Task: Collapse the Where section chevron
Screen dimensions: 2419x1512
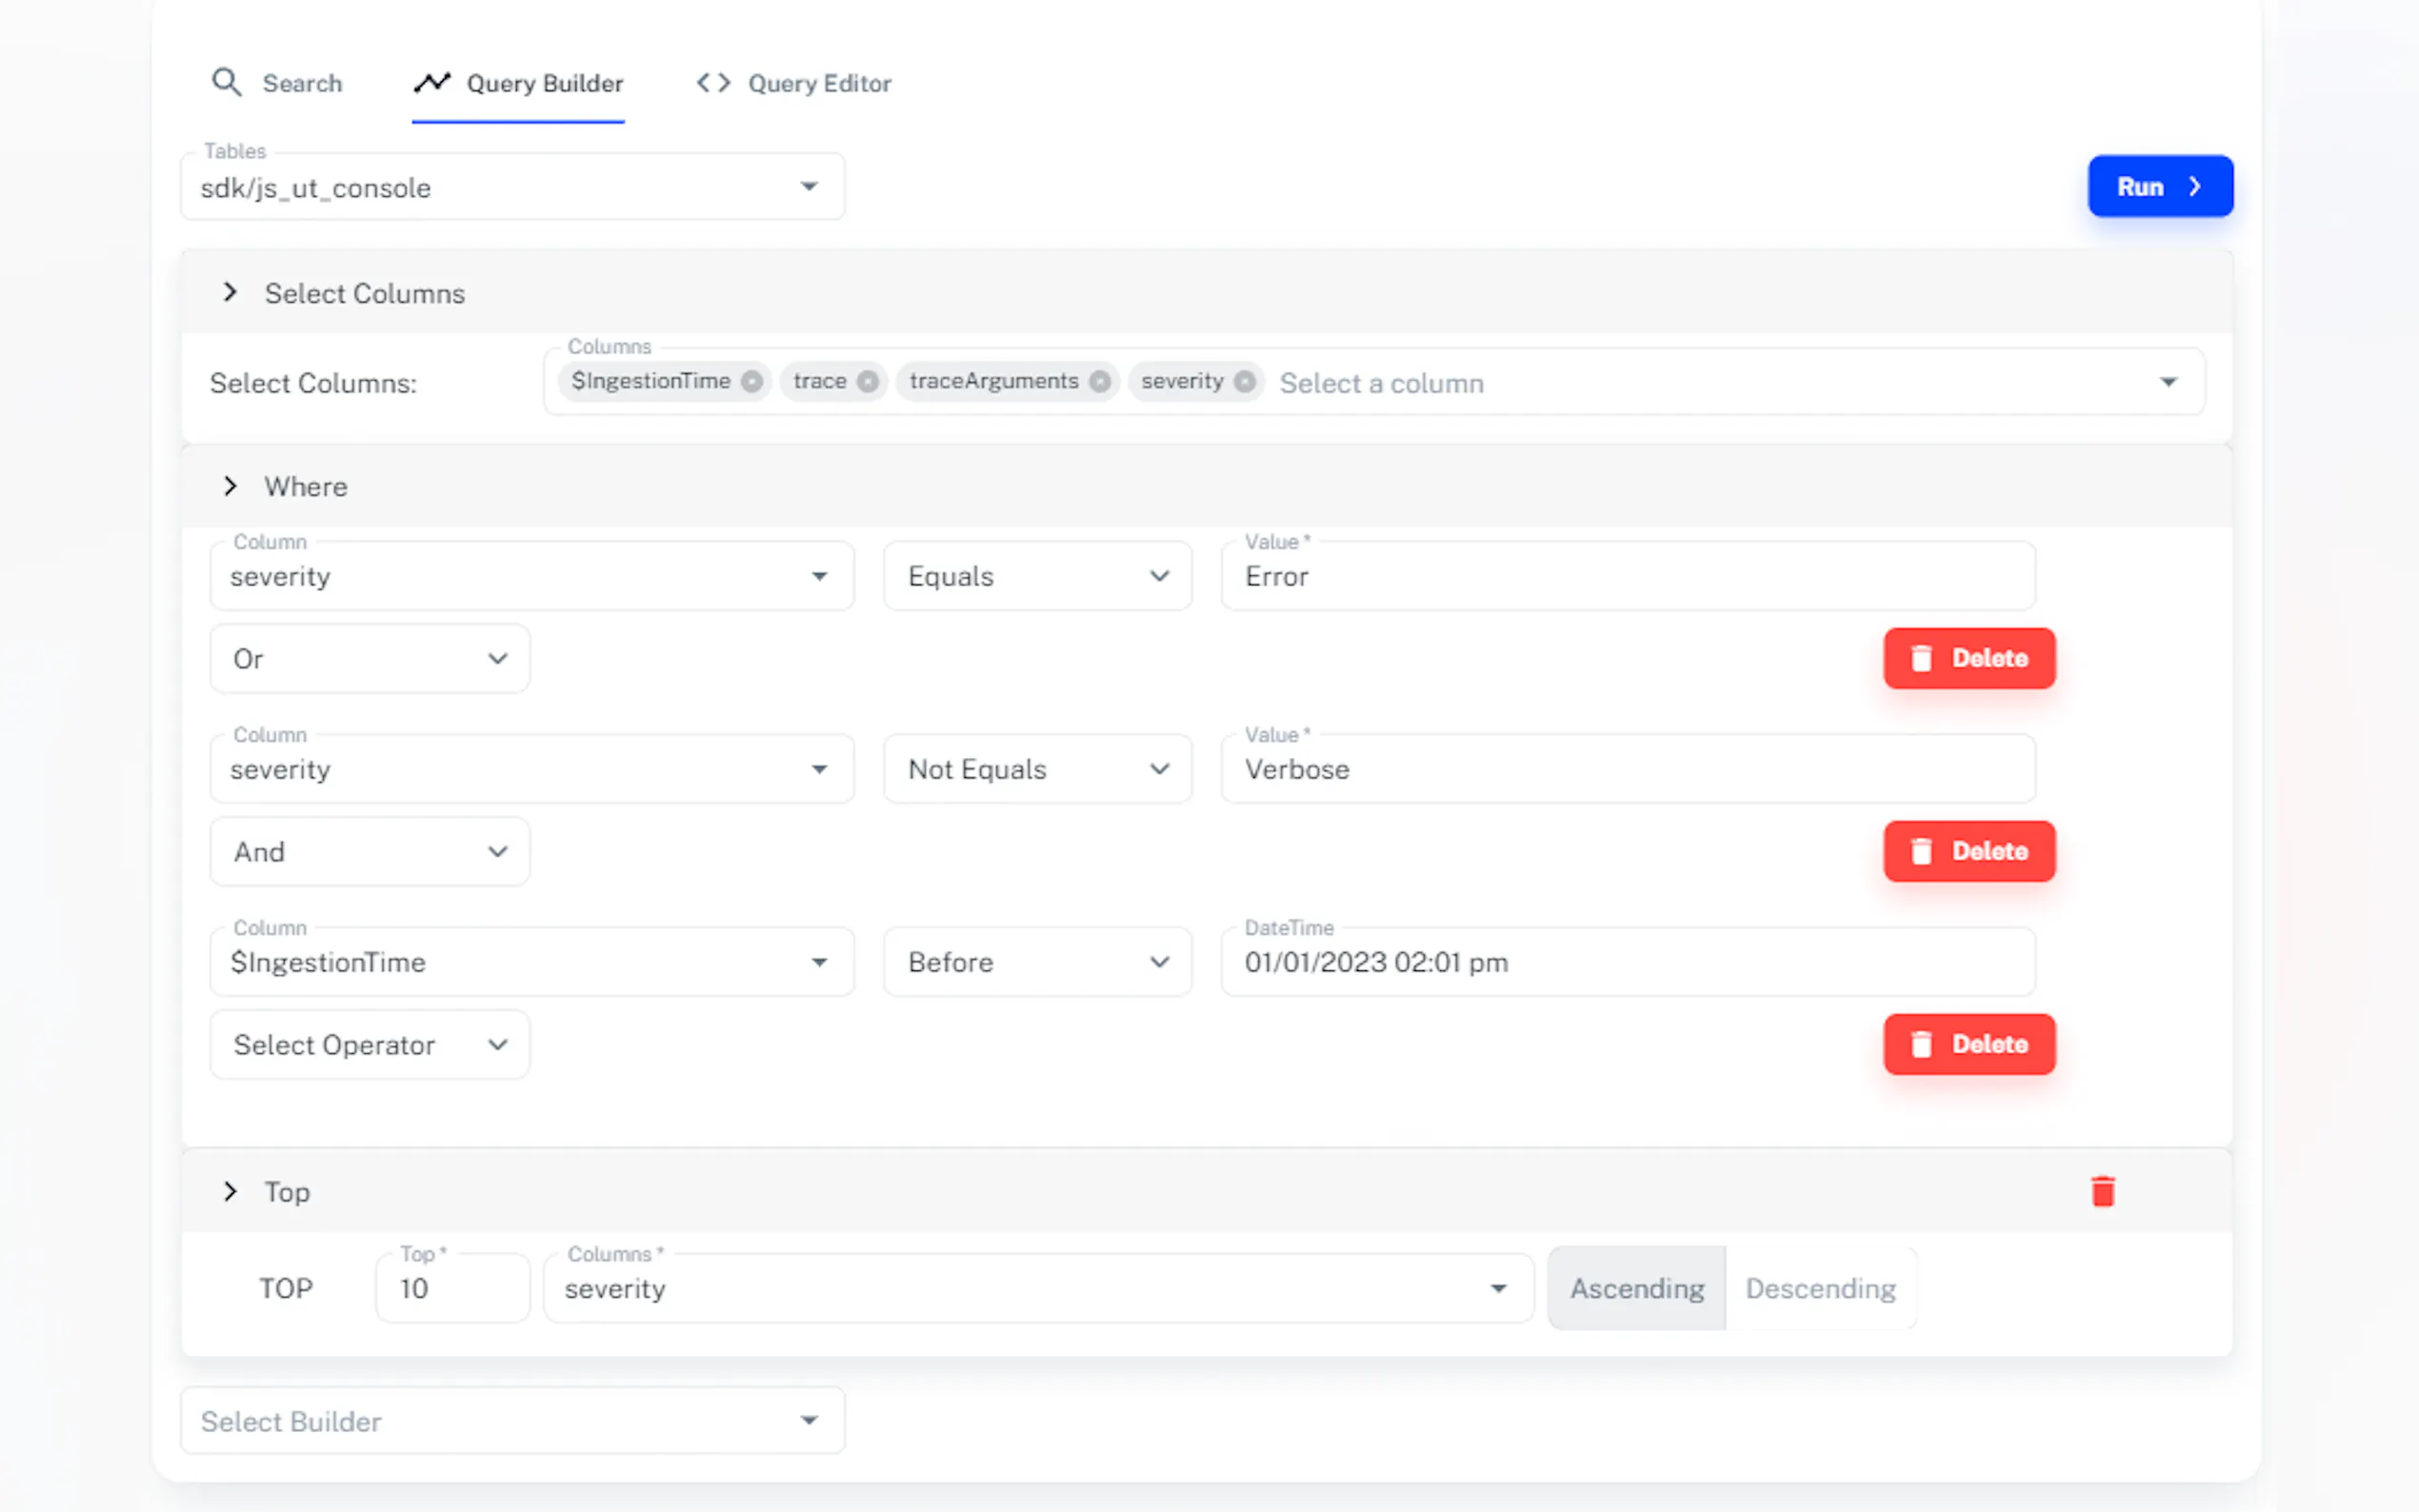Action: point(230,486)
